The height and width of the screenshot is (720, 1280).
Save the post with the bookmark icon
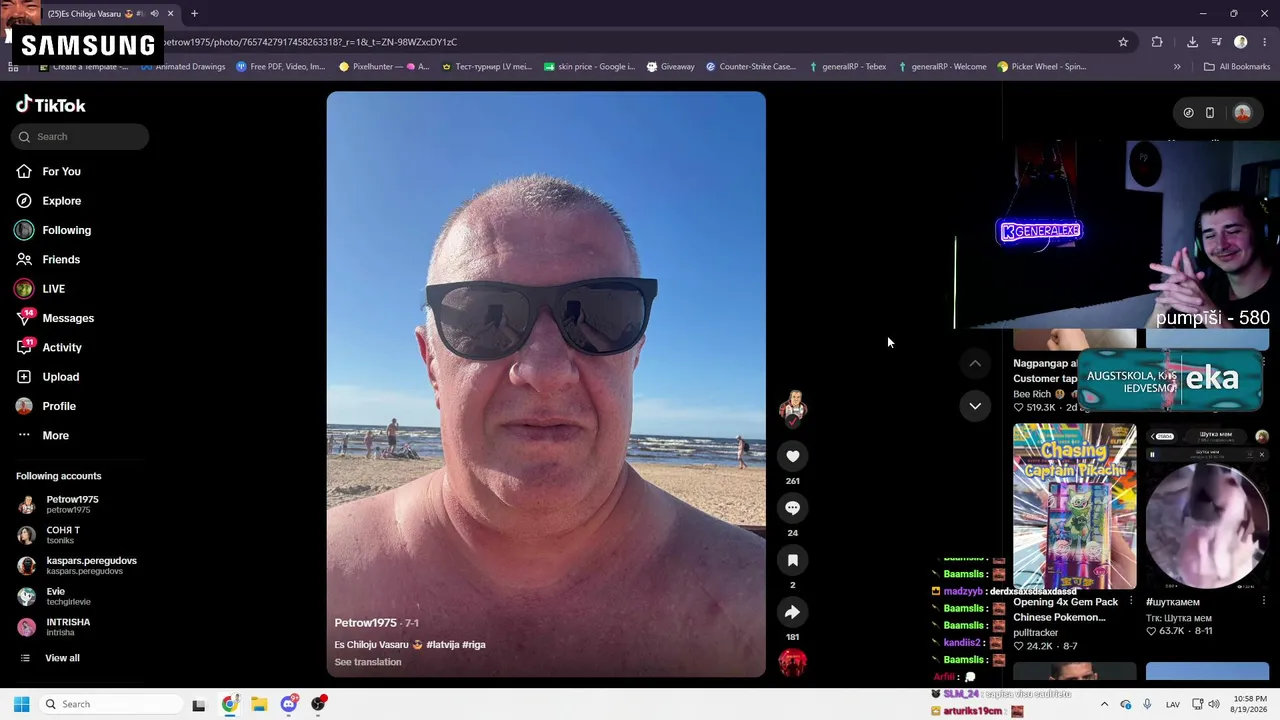793,560
